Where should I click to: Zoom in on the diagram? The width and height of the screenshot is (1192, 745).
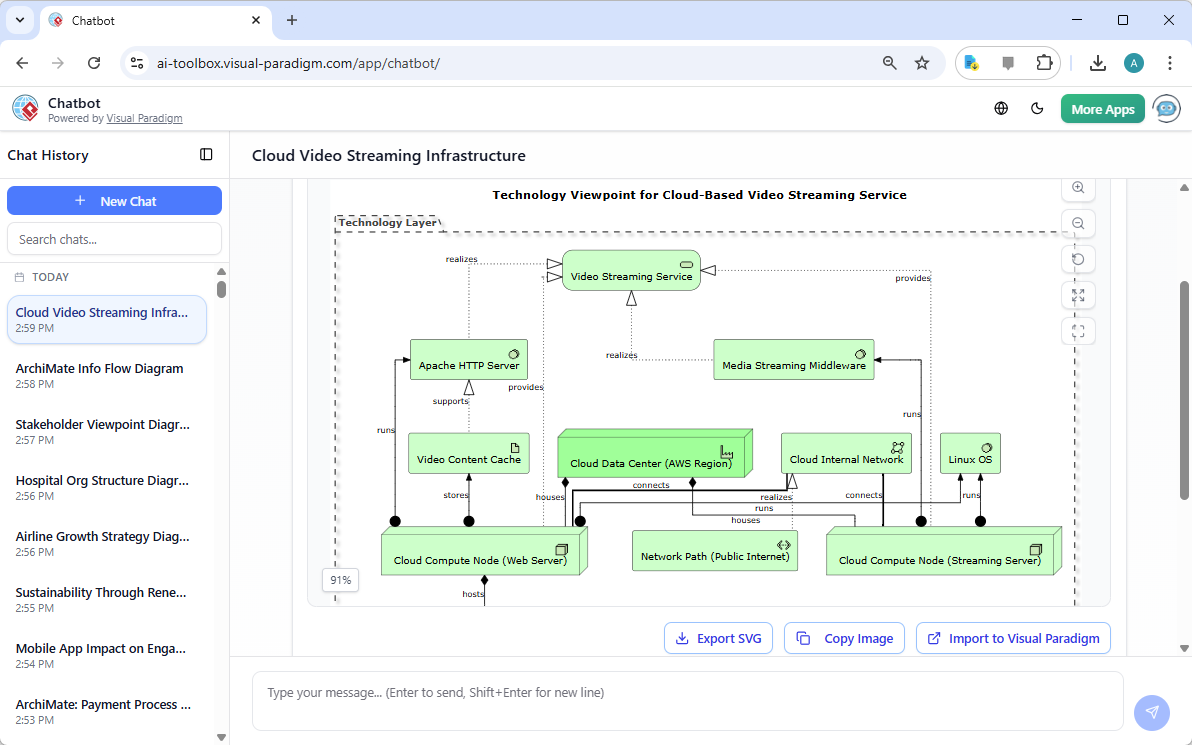click(1078, 188)
